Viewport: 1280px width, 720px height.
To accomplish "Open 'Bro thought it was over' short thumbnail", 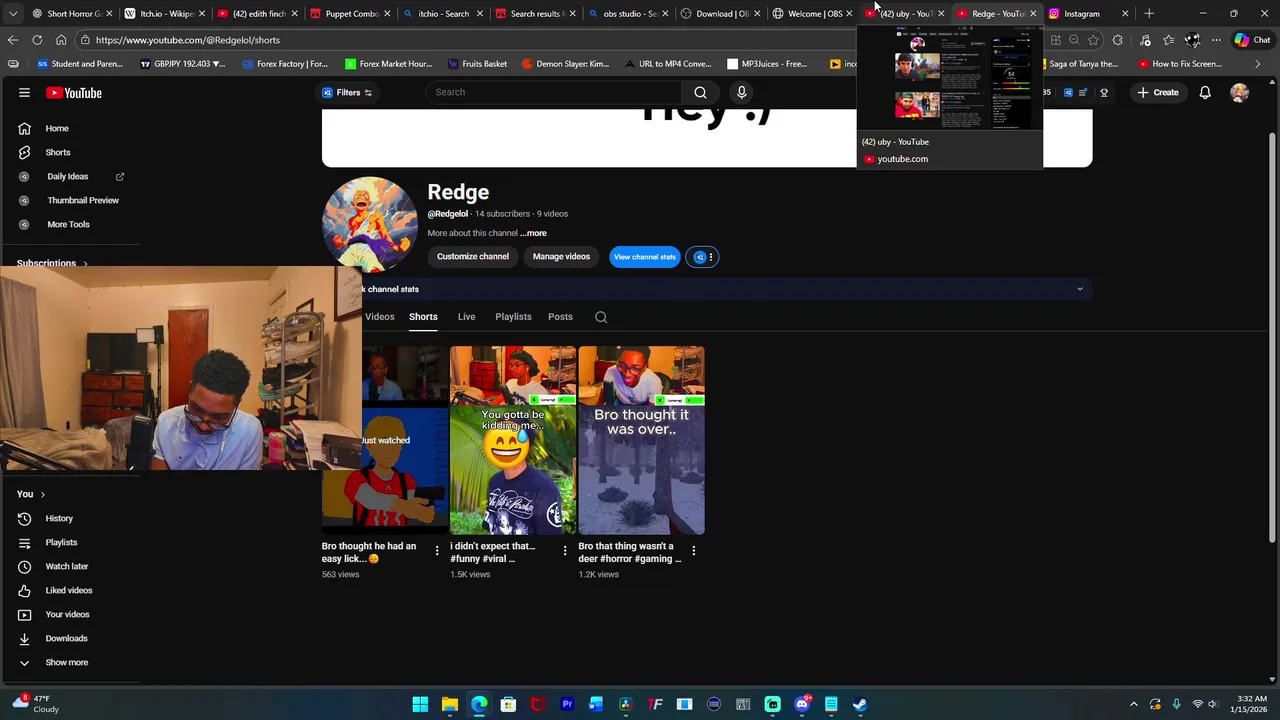I will [x=641, y=441].
